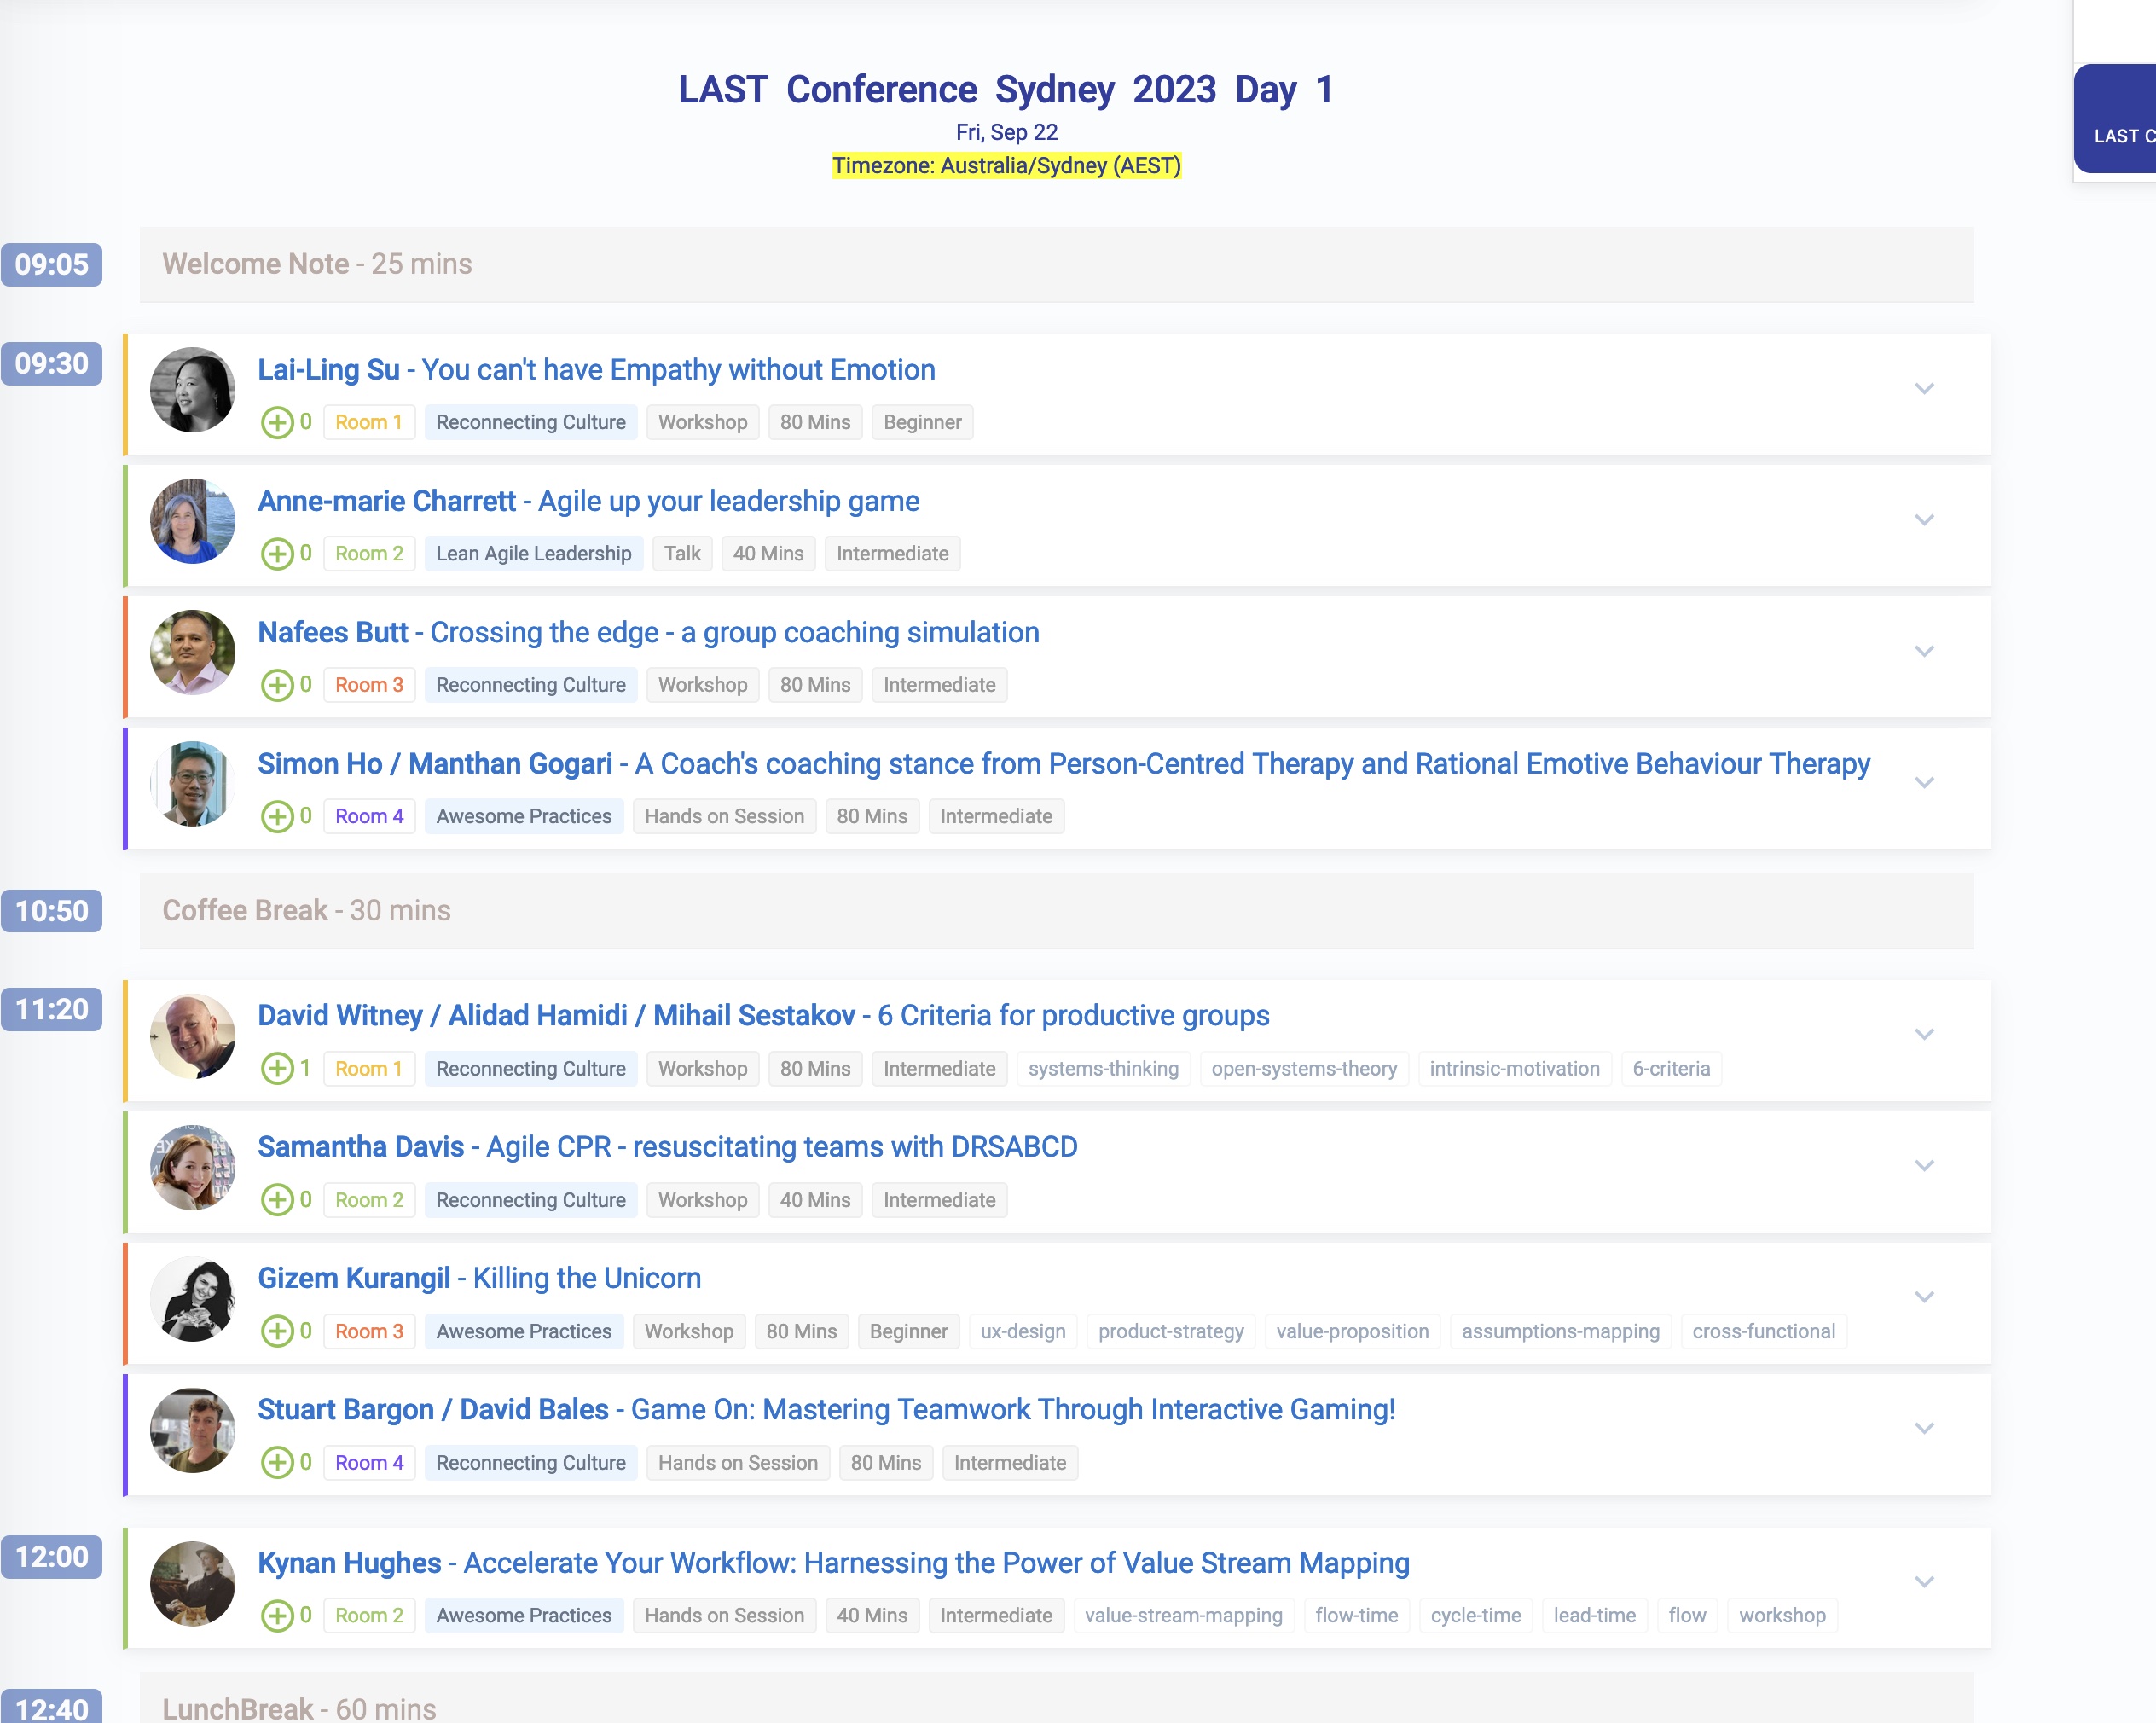The image size is (2156, 1723).
Task: Click Room 2 tag on Anne-marie Charrett session
Action: [369, 553]
